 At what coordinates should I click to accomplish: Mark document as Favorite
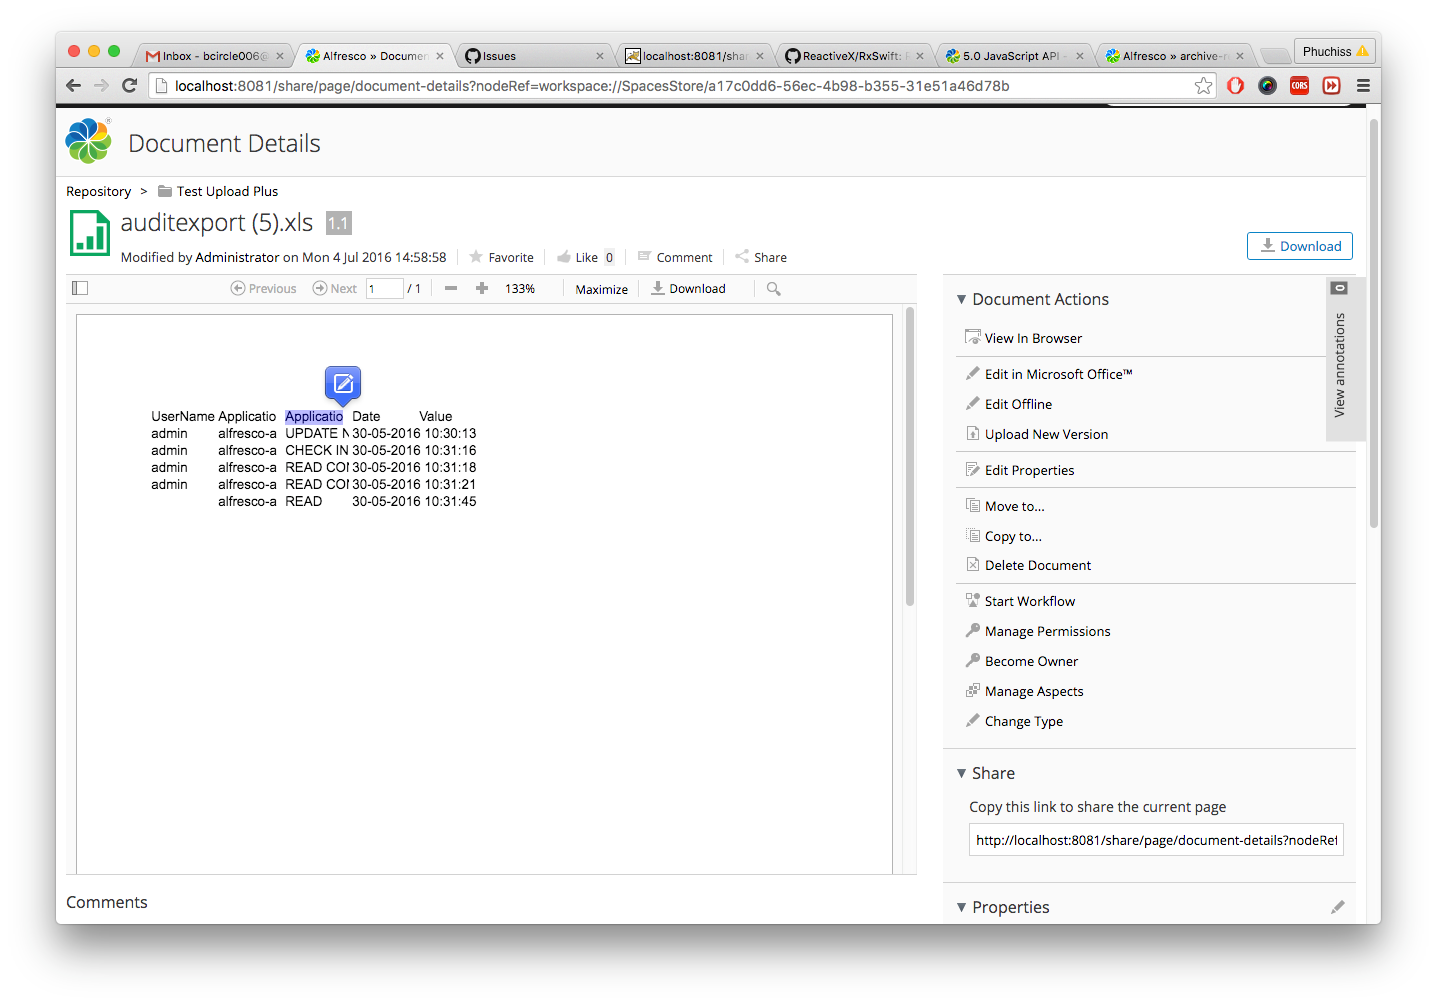click(x=501, y=257)
